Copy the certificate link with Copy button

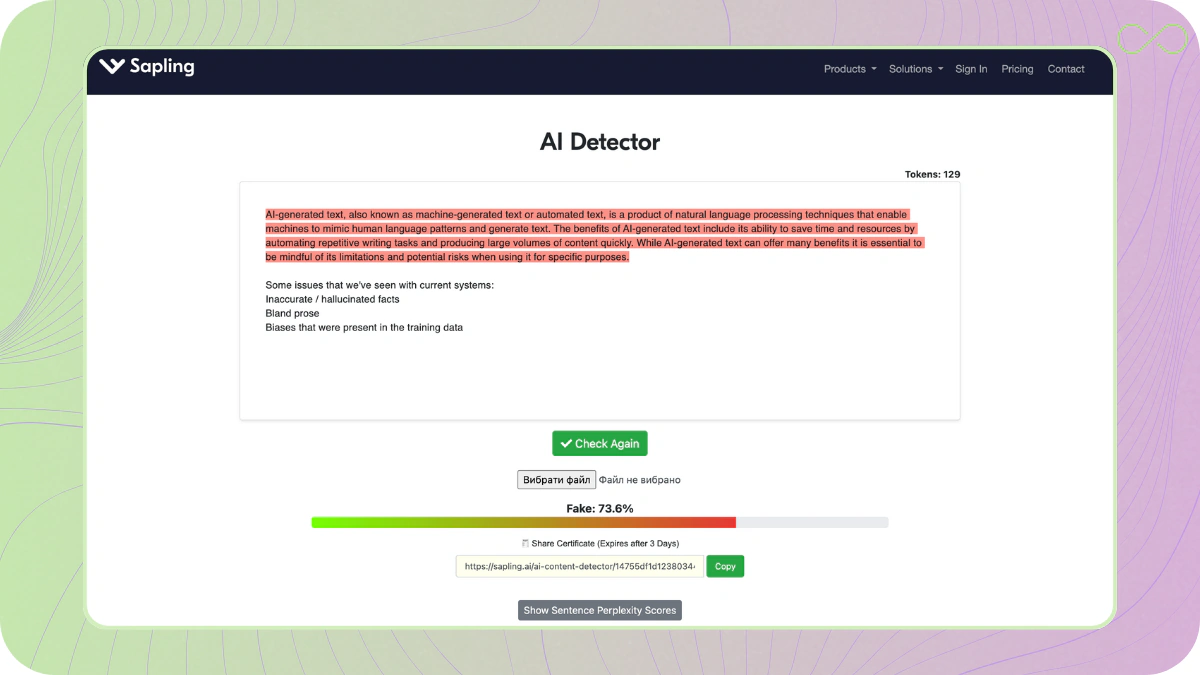[x=725, y=566]
